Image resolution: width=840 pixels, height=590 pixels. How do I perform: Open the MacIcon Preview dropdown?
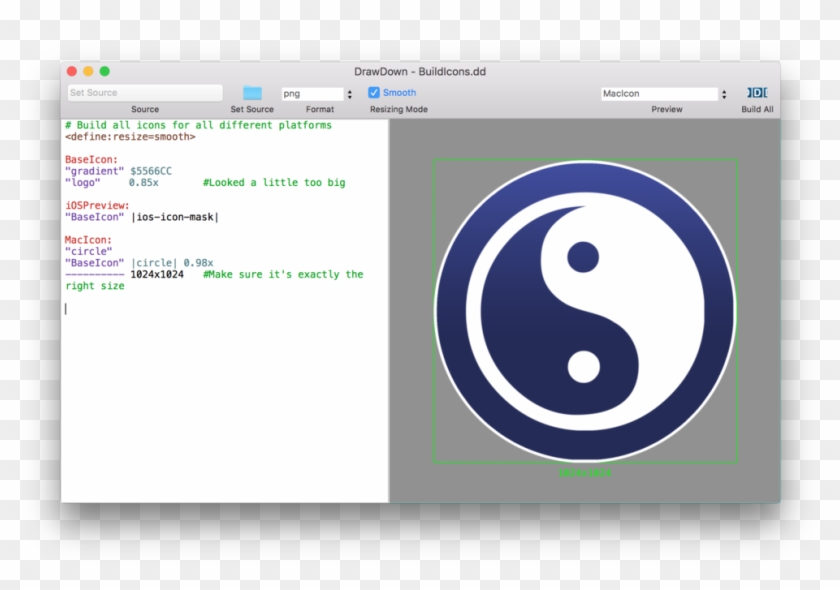point(660,92)
